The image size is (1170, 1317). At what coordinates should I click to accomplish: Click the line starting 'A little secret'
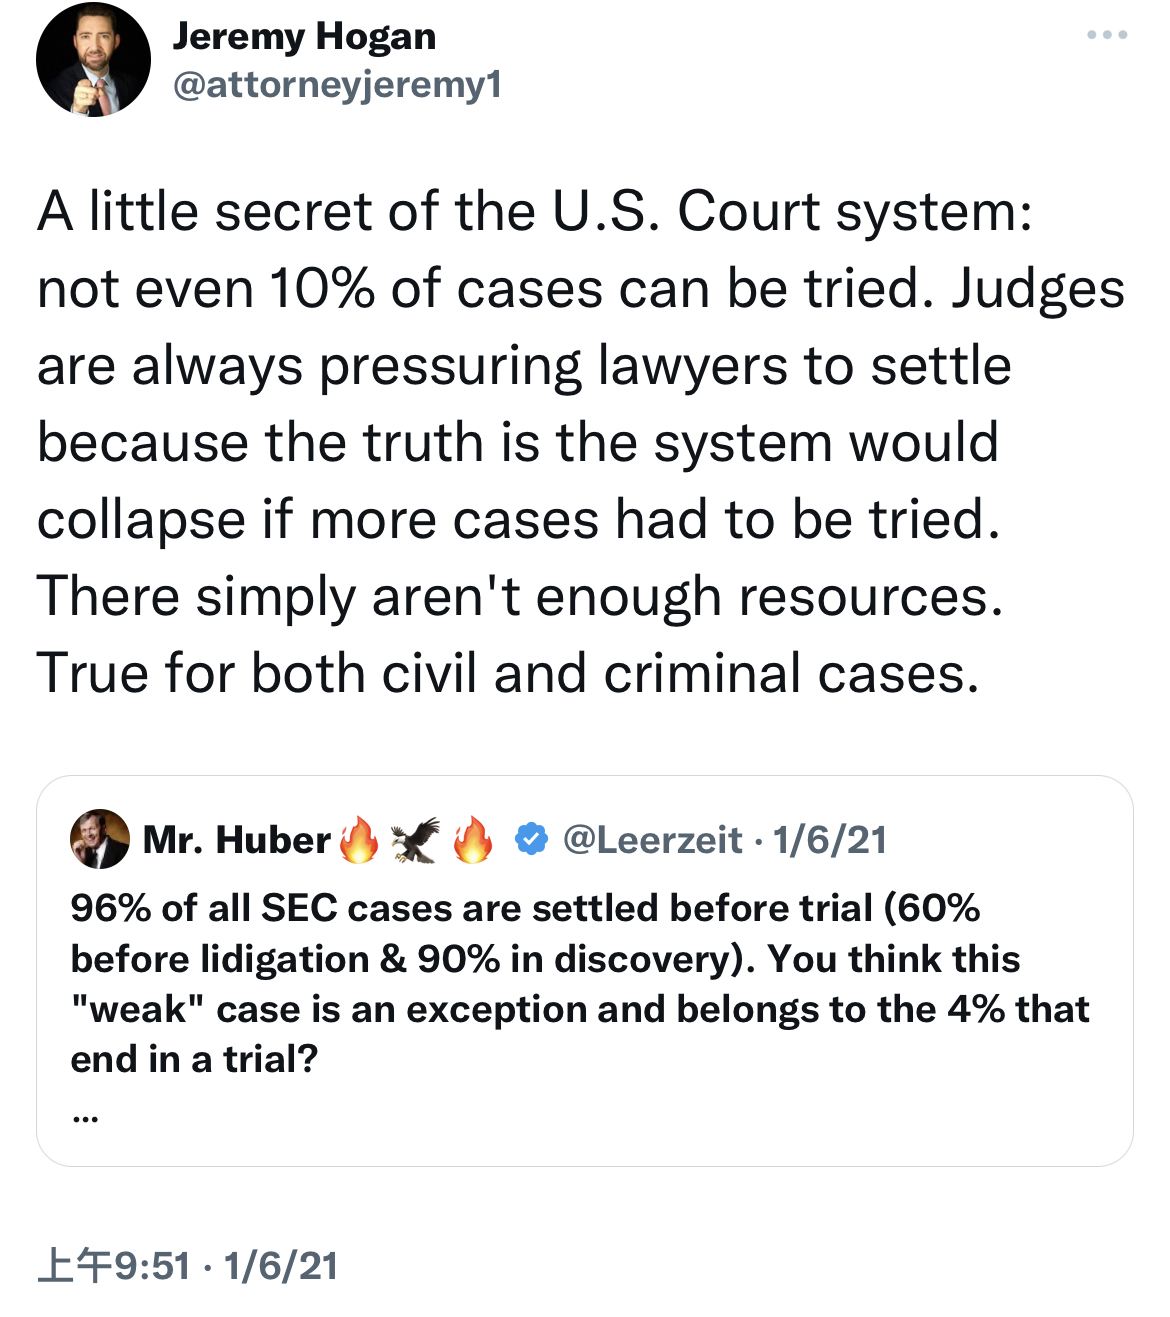coord(535,212)
